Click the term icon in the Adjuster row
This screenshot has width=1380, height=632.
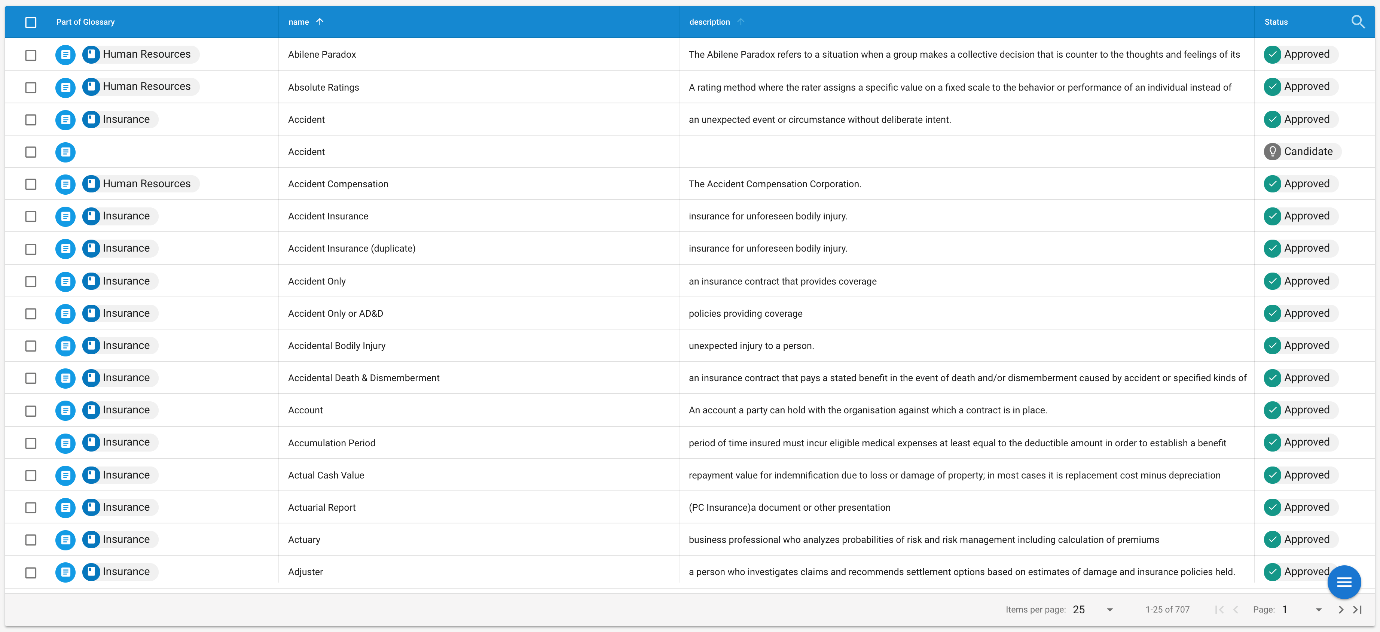[x=65, y=572]
